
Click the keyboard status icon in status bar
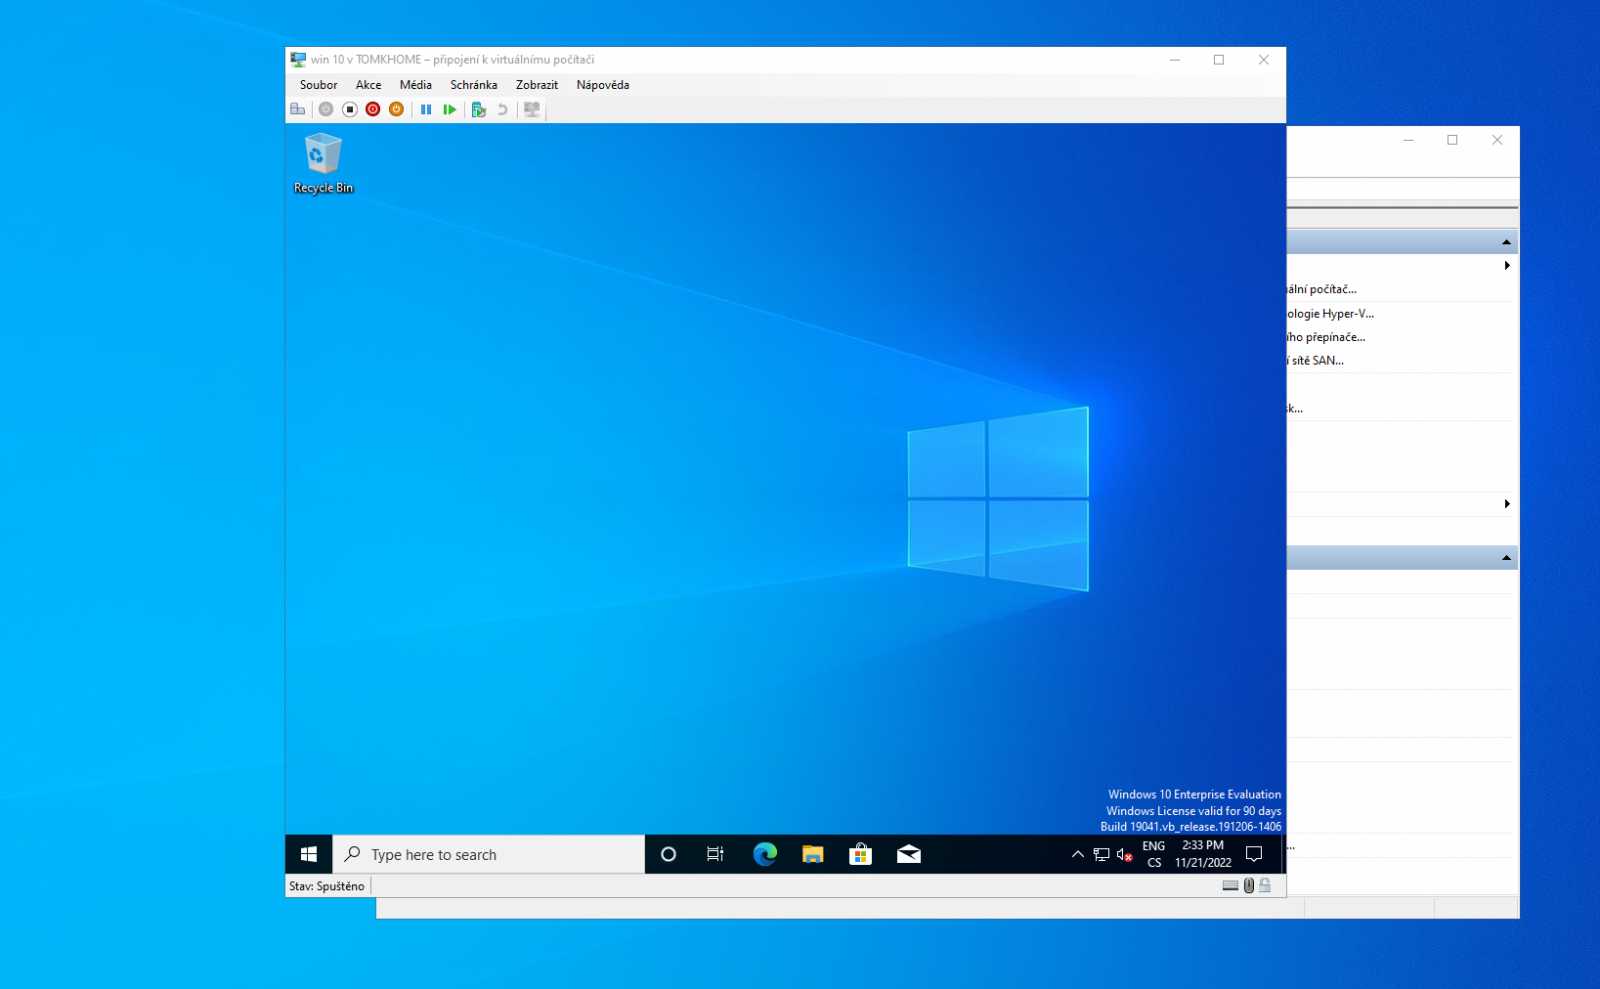(1231, 886)
